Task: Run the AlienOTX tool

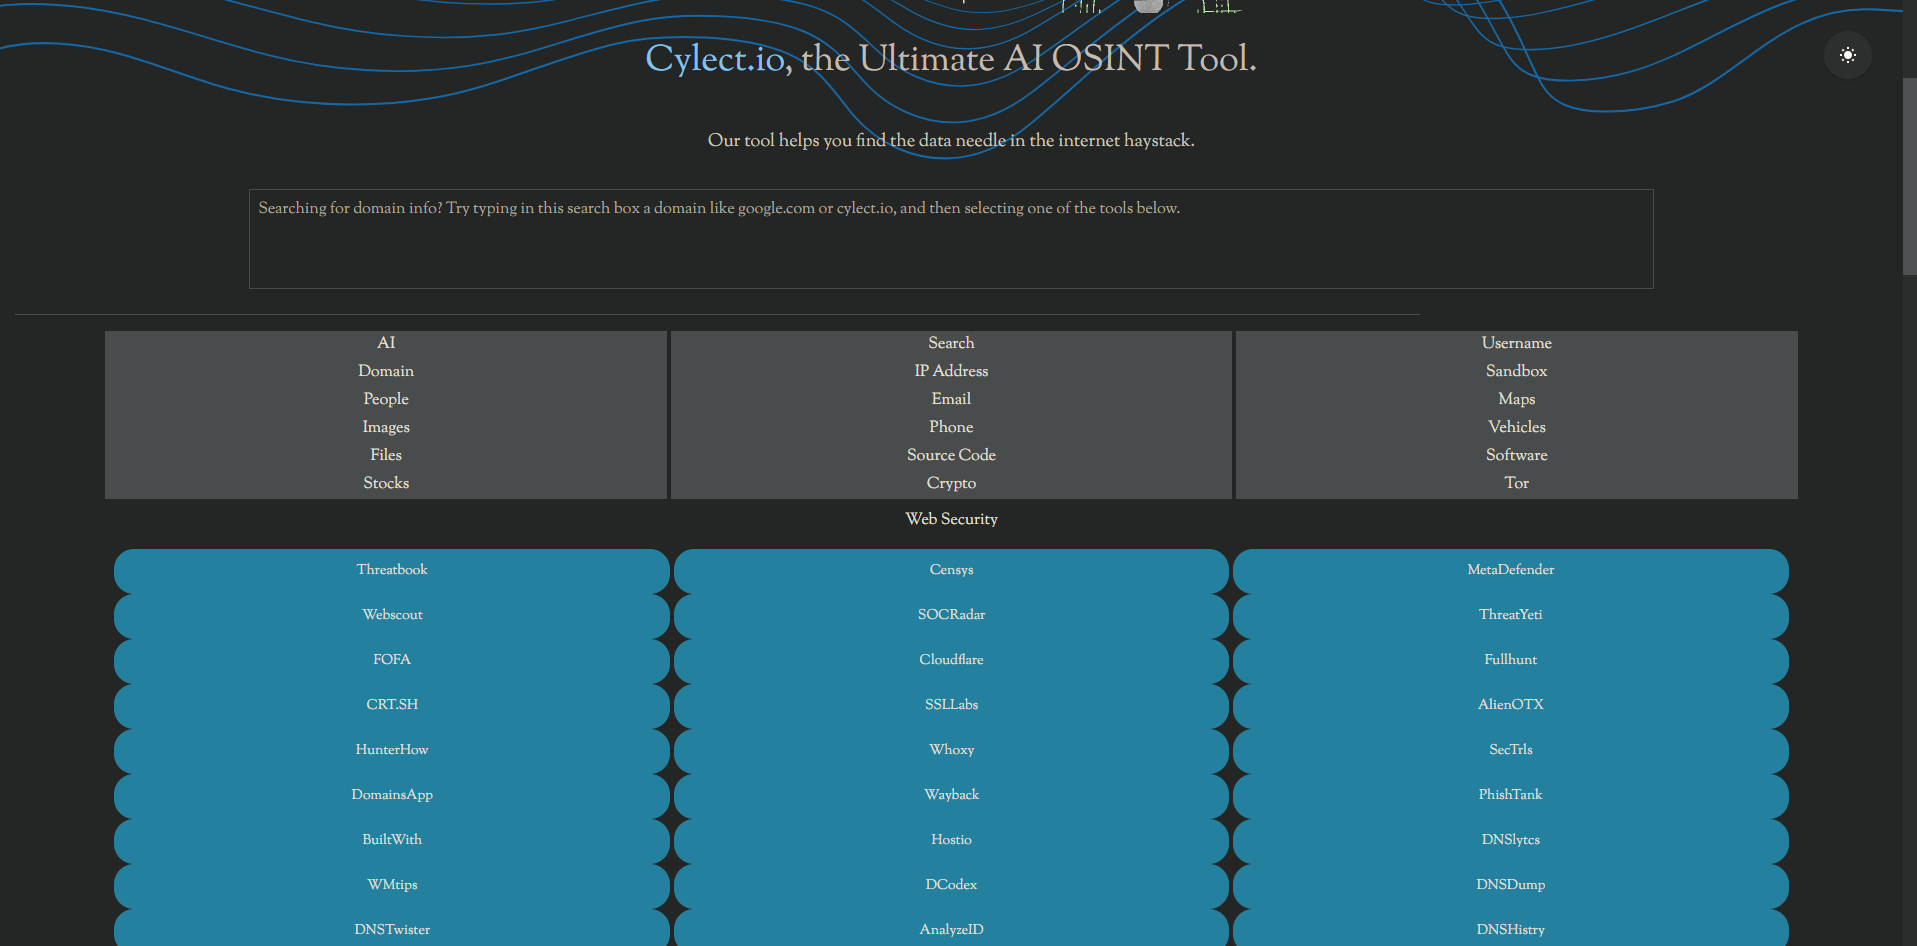Action: [x=1511, y=705]
